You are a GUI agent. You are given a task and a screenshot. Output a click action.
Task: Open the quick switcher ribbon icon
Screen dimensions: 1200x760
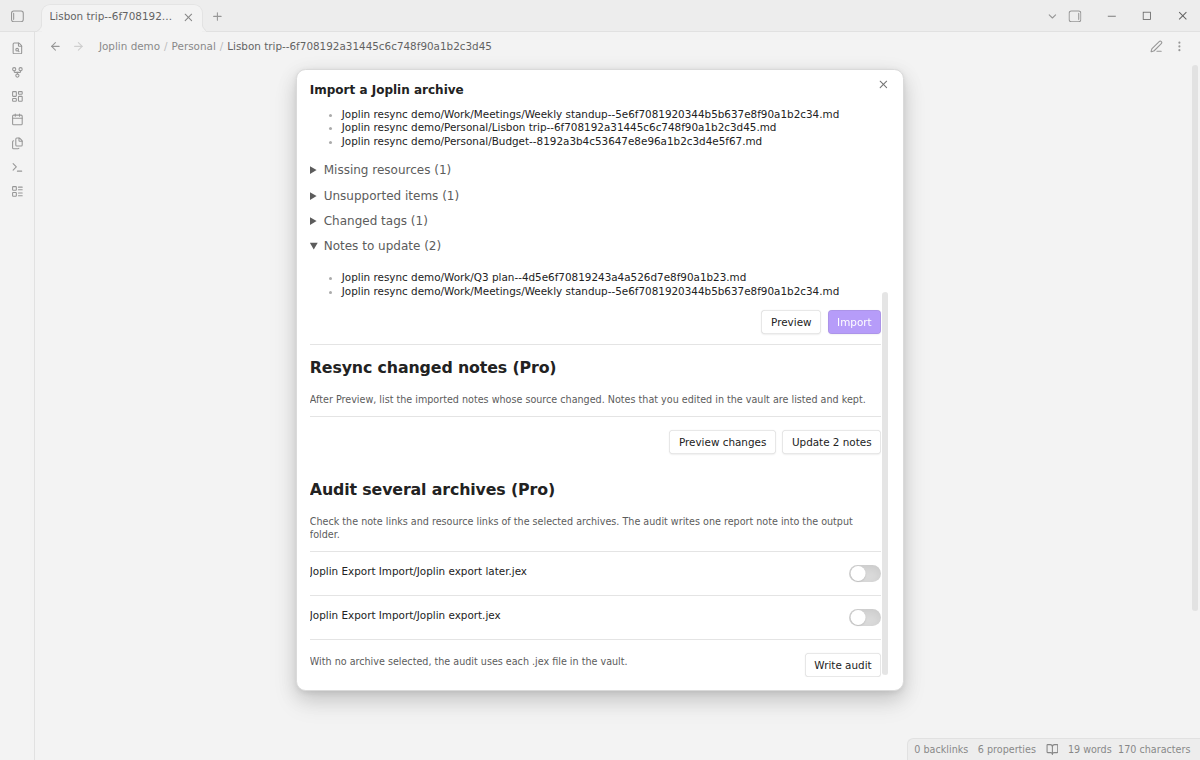tap(17, 48)
